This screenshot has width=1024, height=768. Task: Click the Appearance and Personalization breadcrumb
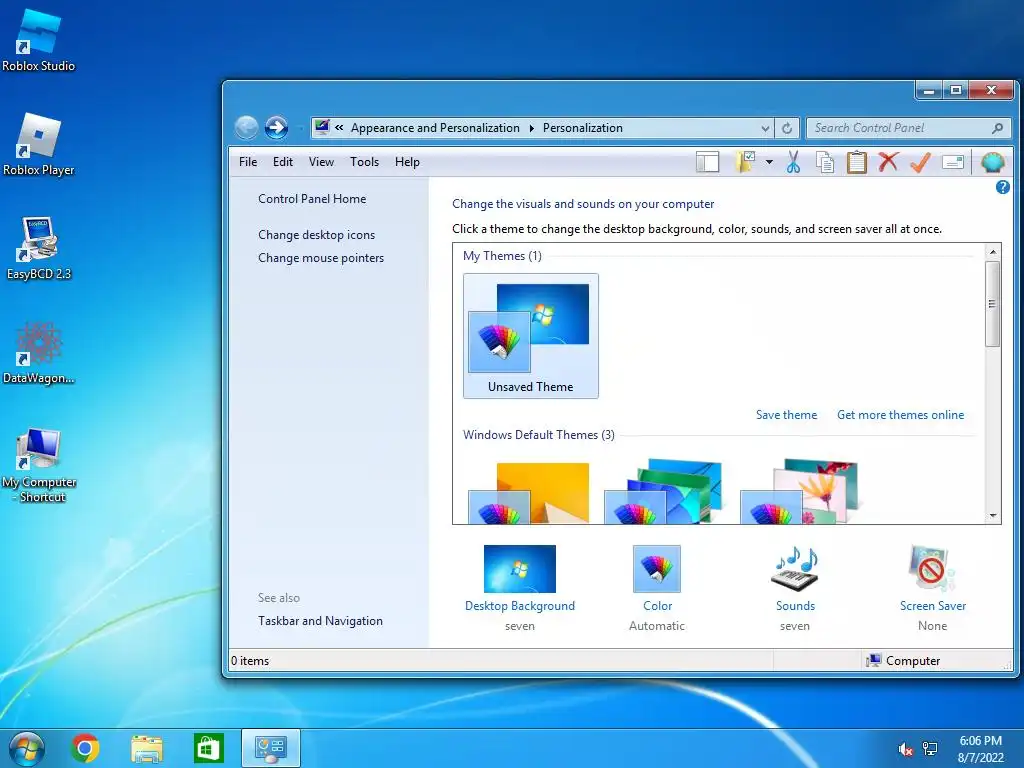coord(435,128)
